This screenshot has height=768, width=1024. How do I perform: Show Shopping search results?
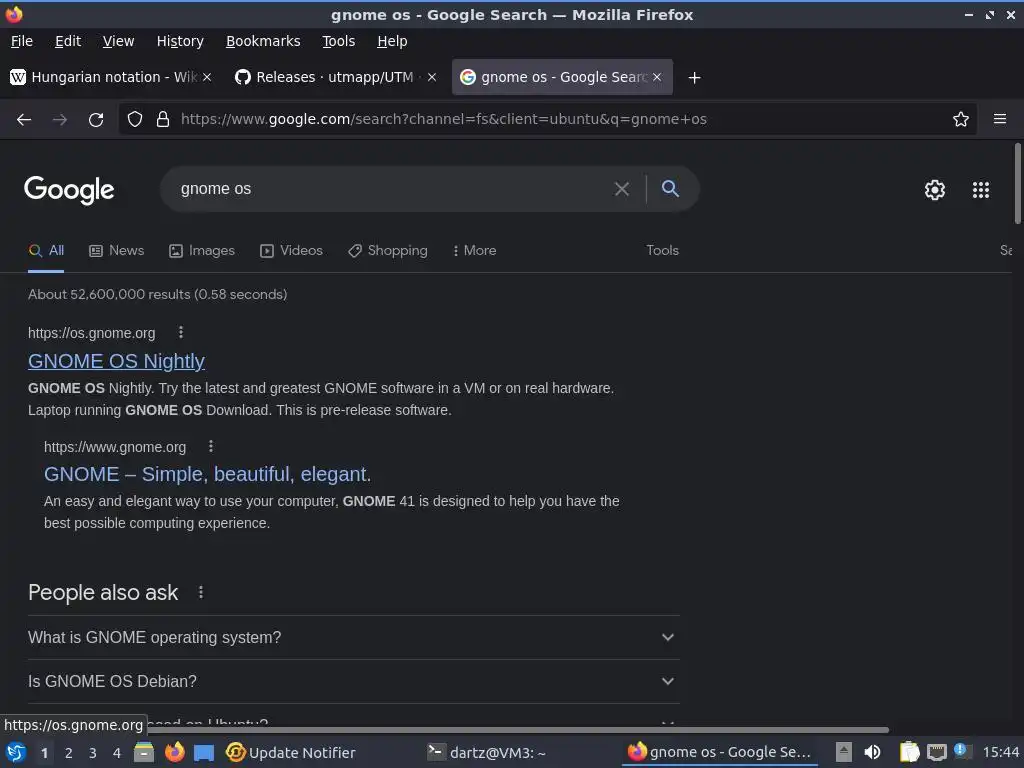[x=388, y=251]
